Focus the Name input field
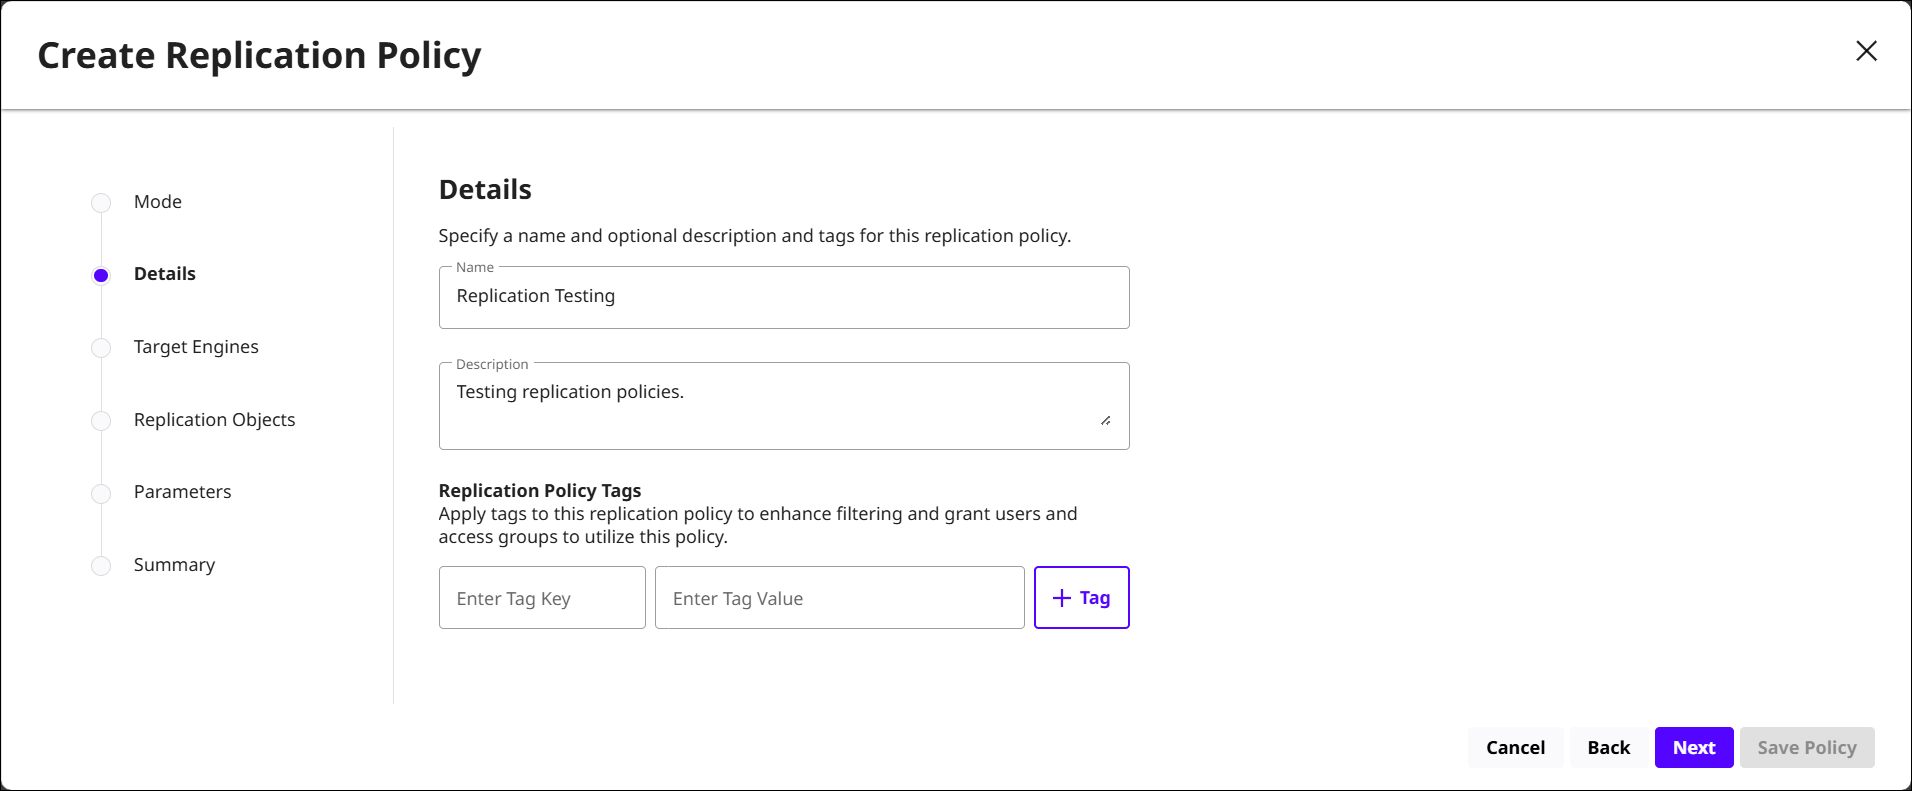Viewport: 1912px width, 791px height. 783,297
